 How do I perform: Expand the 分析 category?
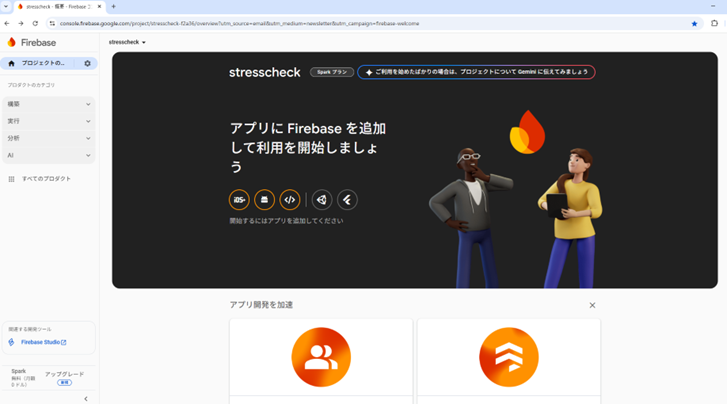[x=49, y=138]
